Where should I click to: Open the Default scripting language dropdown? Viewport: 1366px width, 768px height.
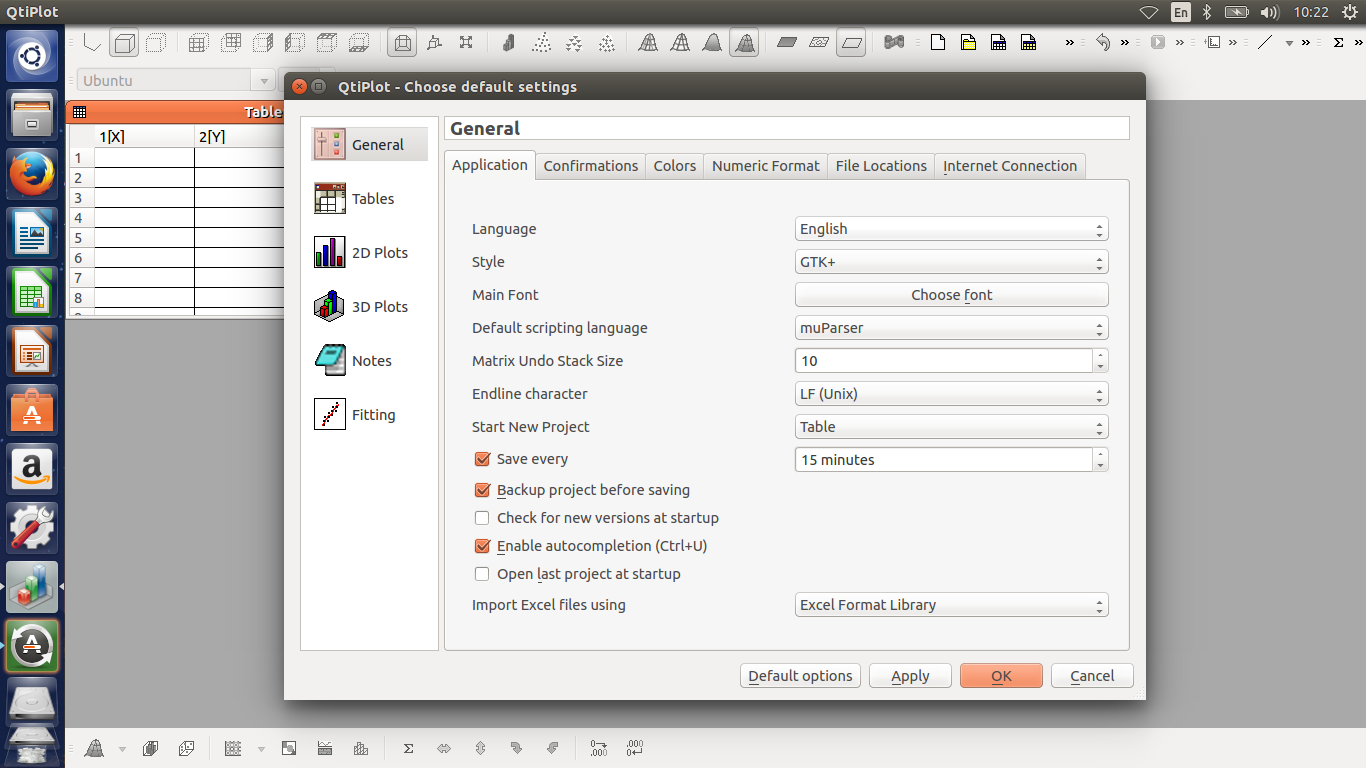click(951, 328)
